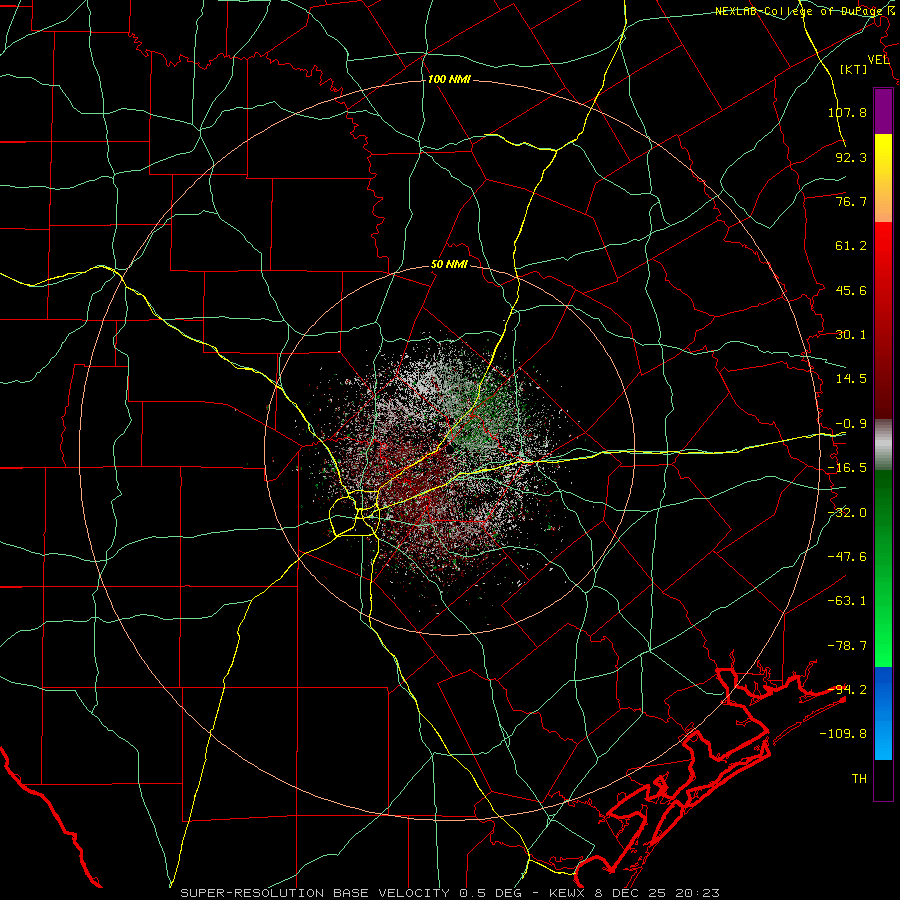
Task: Click the -47.6 legend value
Action: tap(847, 557)
